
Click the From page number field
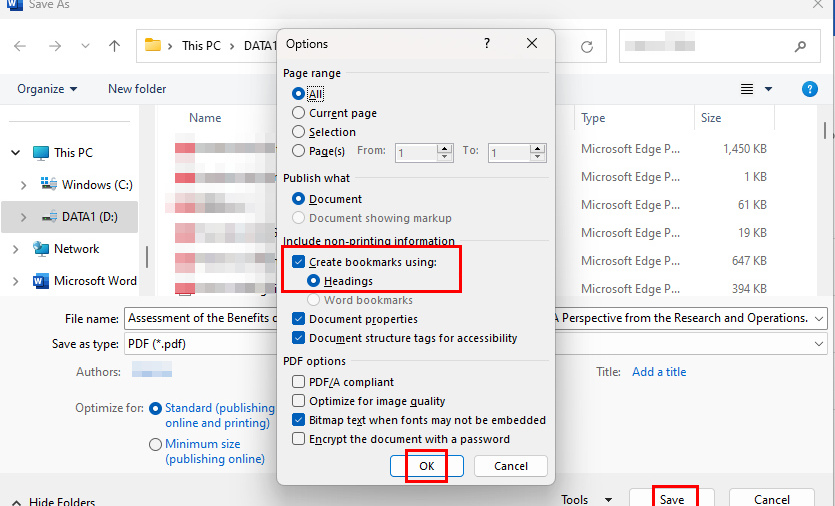(416, 153)
